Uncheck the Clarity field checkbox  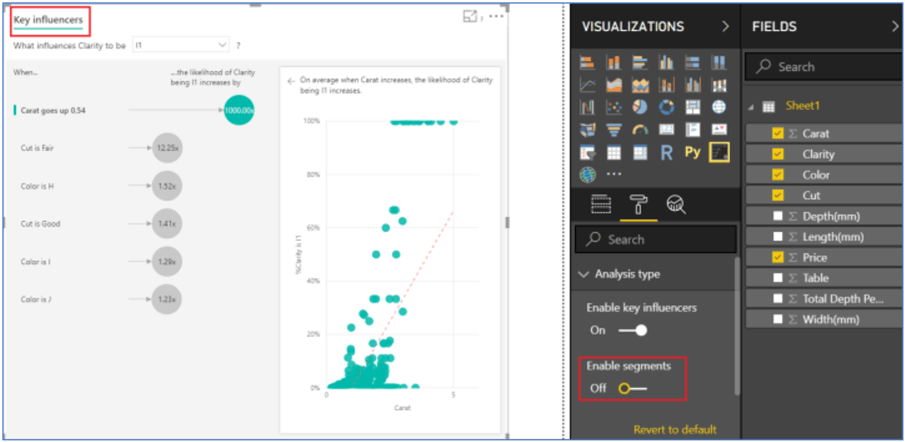tap(777, 154)
